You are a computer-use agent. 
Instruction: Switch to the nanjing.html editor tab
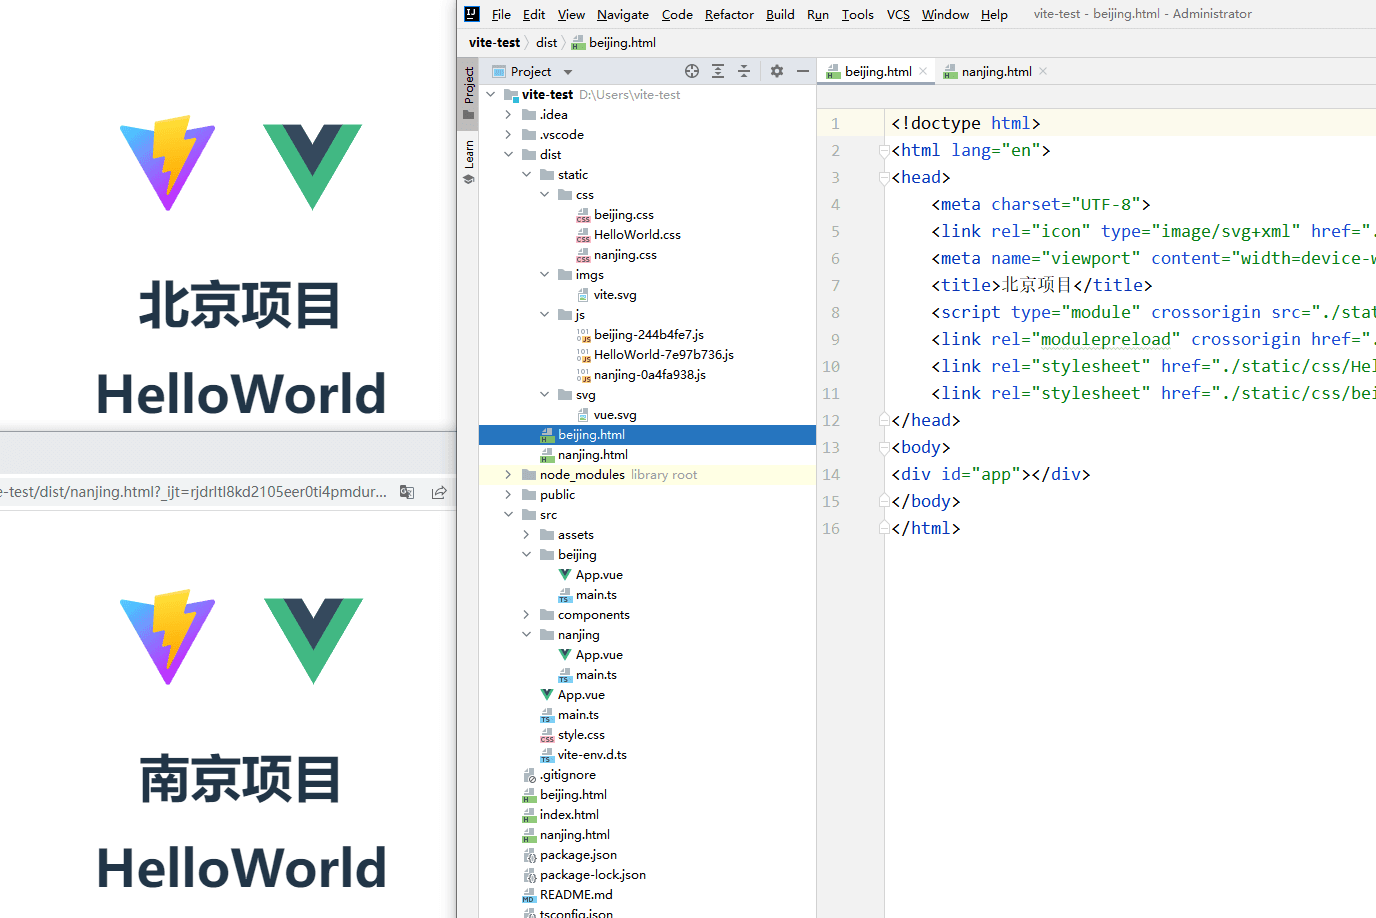click(995, 71)
